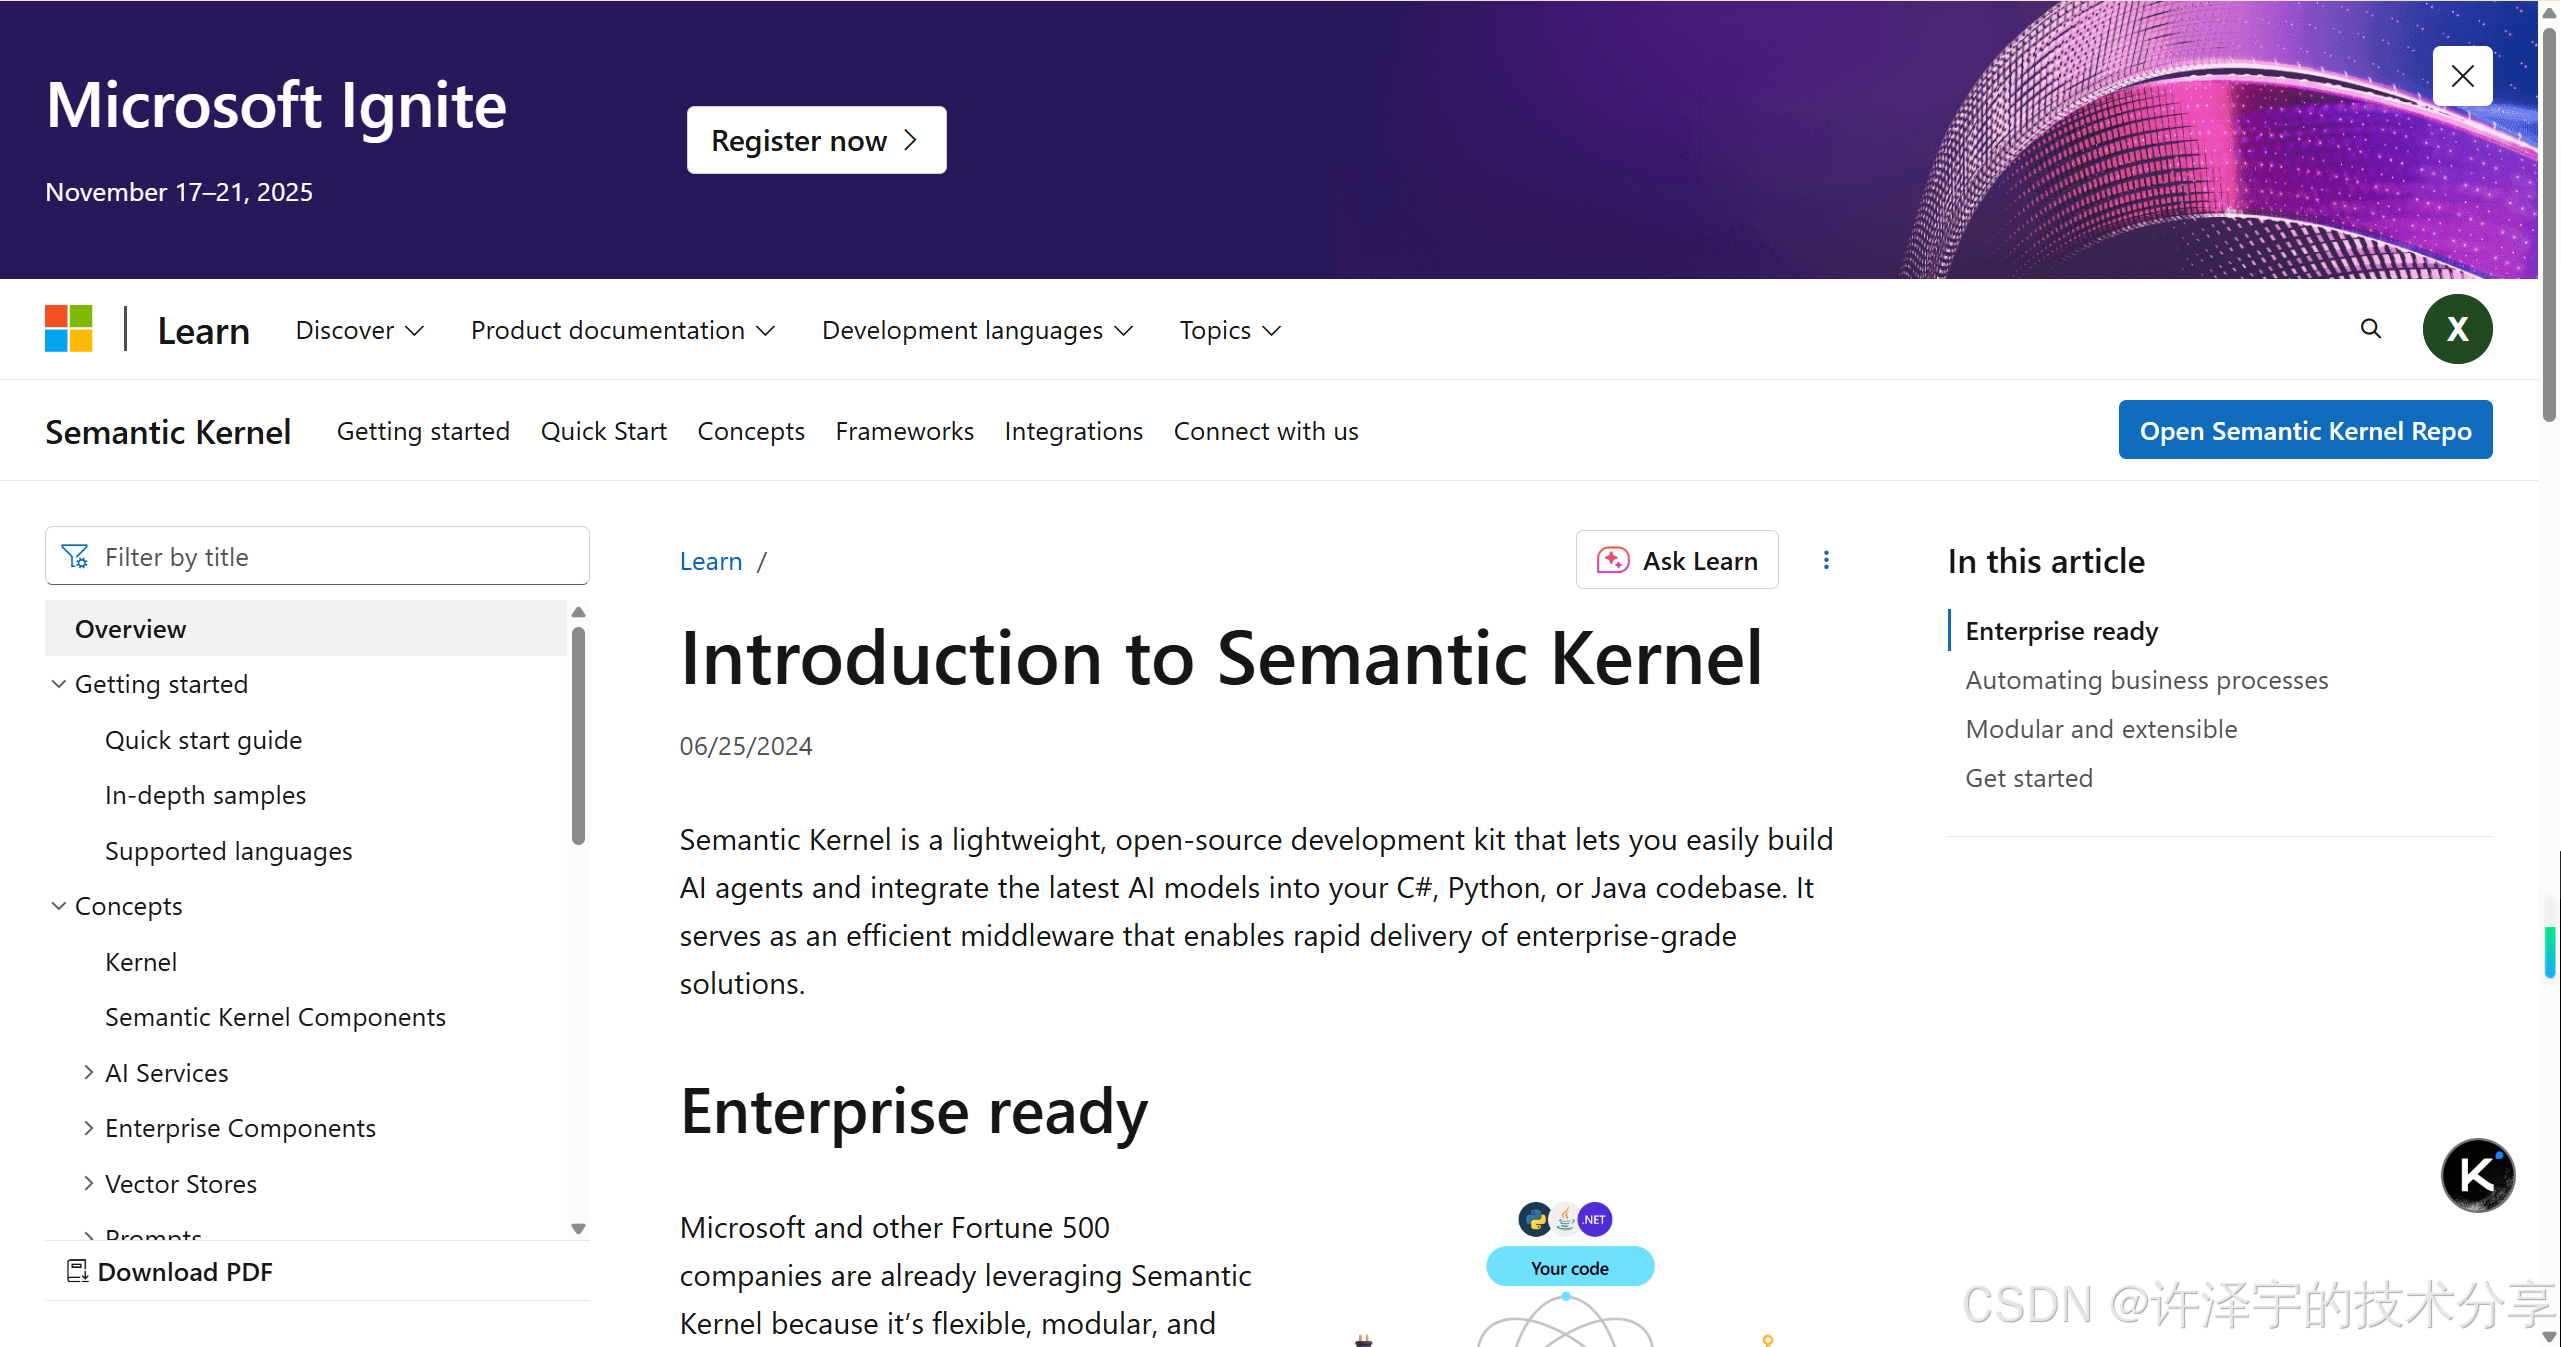
Task: Open your account profile avatar
Action: [2458, 329]
